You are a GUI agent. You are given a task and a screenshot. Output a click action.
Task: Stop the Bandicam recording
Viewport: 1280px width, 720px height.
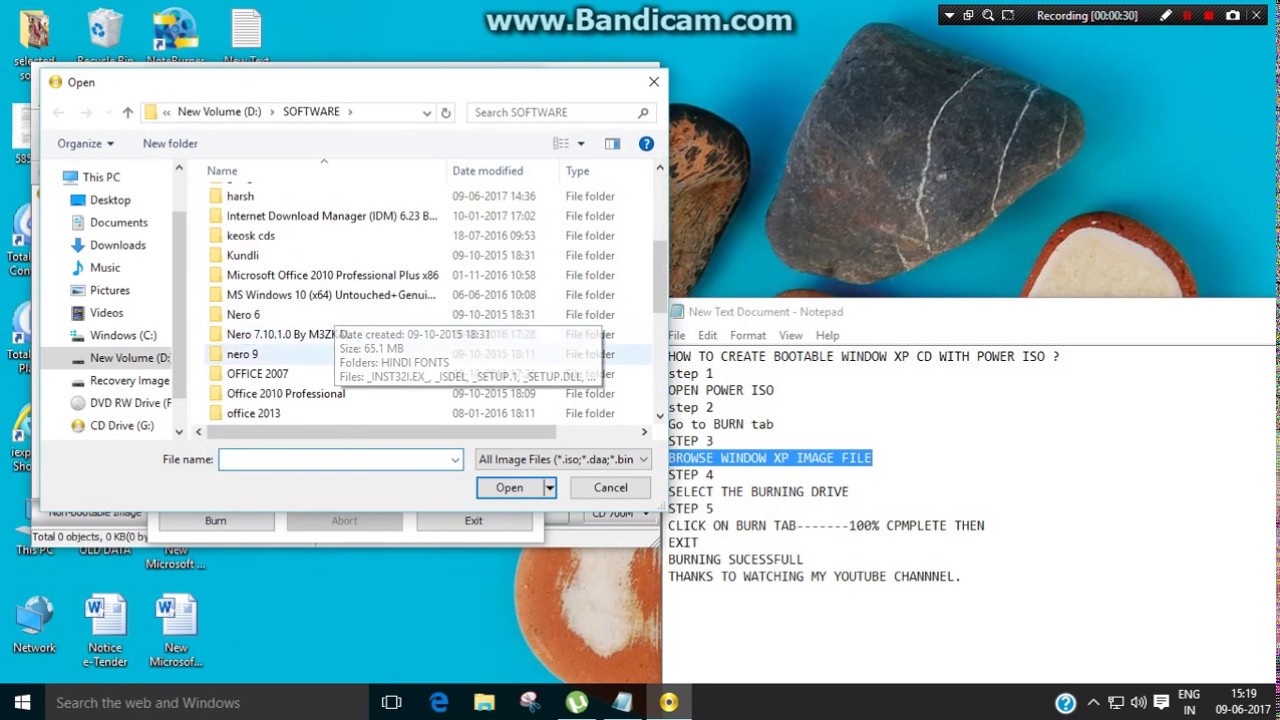click(x=1209, y=15)
